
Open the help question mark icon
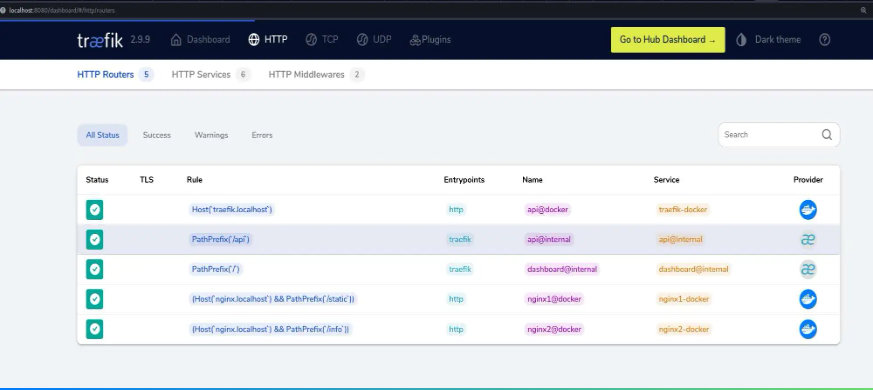coord(825,40)
